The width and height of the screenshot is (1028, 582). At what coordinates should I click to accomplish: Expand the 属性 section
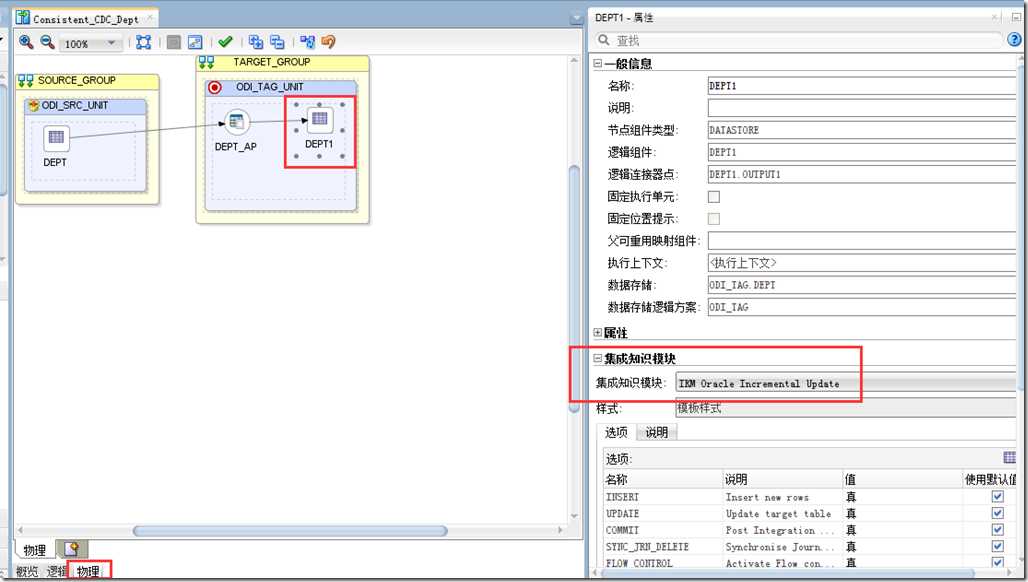pos(597,333)
